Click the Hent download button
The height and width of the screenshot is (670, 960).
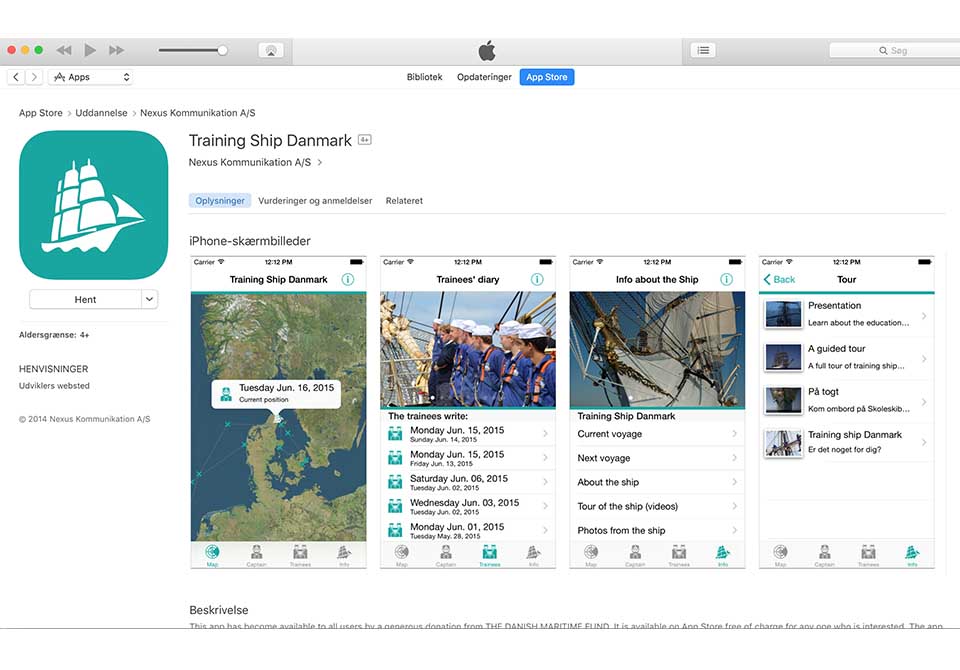[85, 299]
